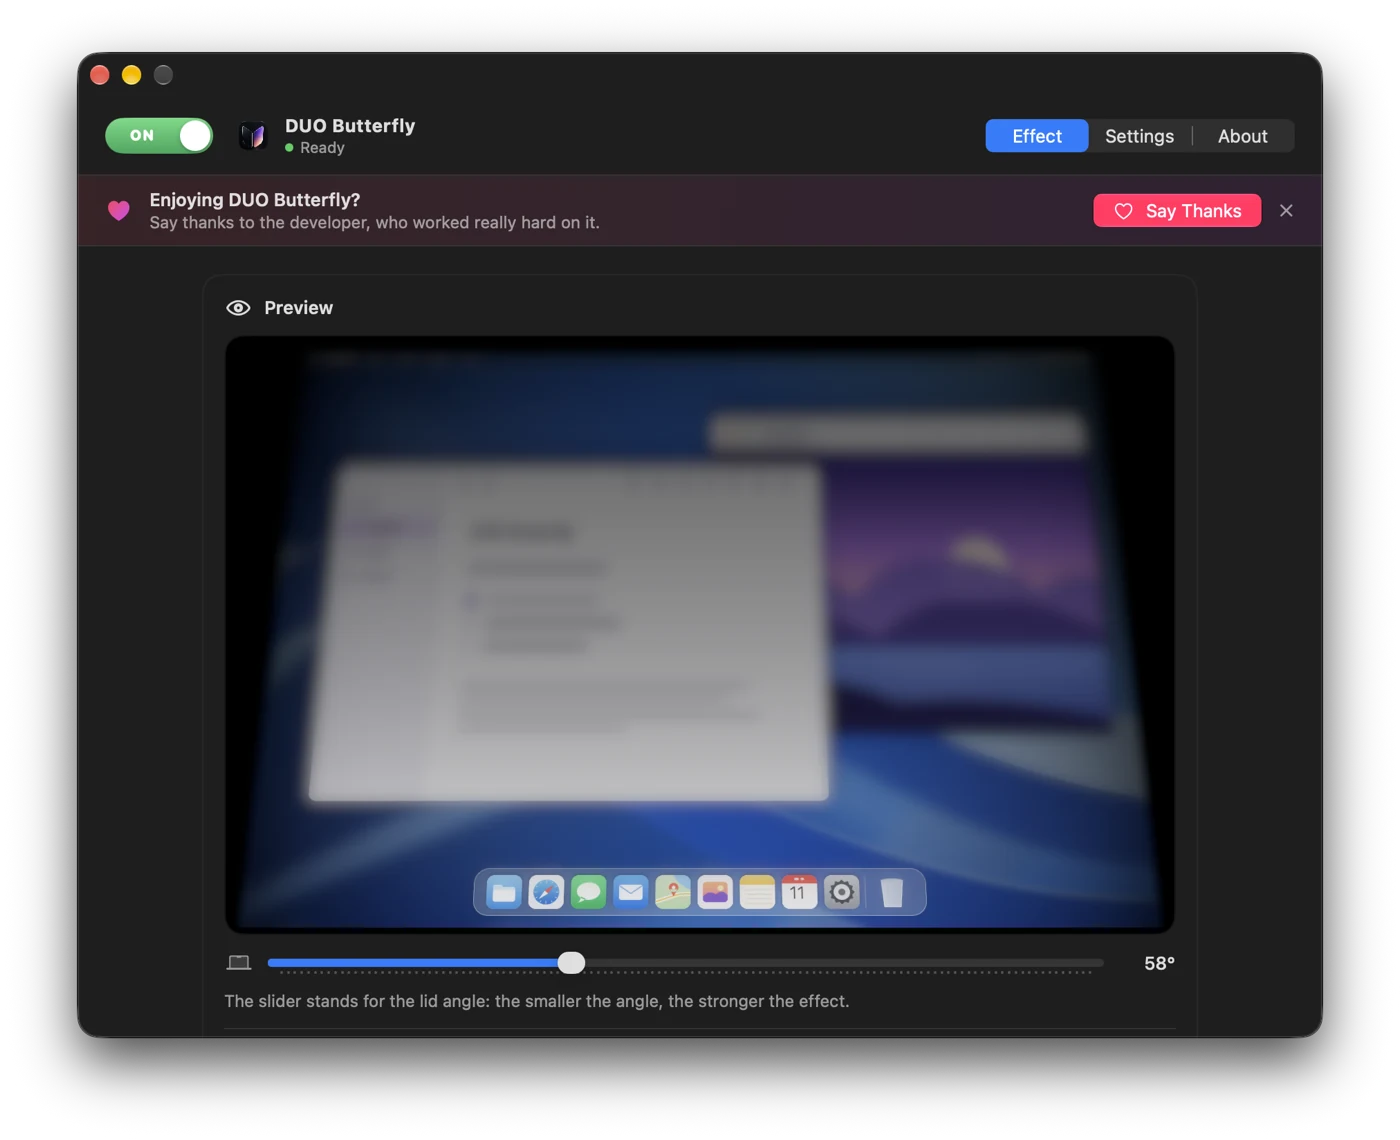Image resolution: width=1400 pixels, height=1140 pixels.
Task: Click the Photos icon in preview dock
Action: tap(715, 892)
